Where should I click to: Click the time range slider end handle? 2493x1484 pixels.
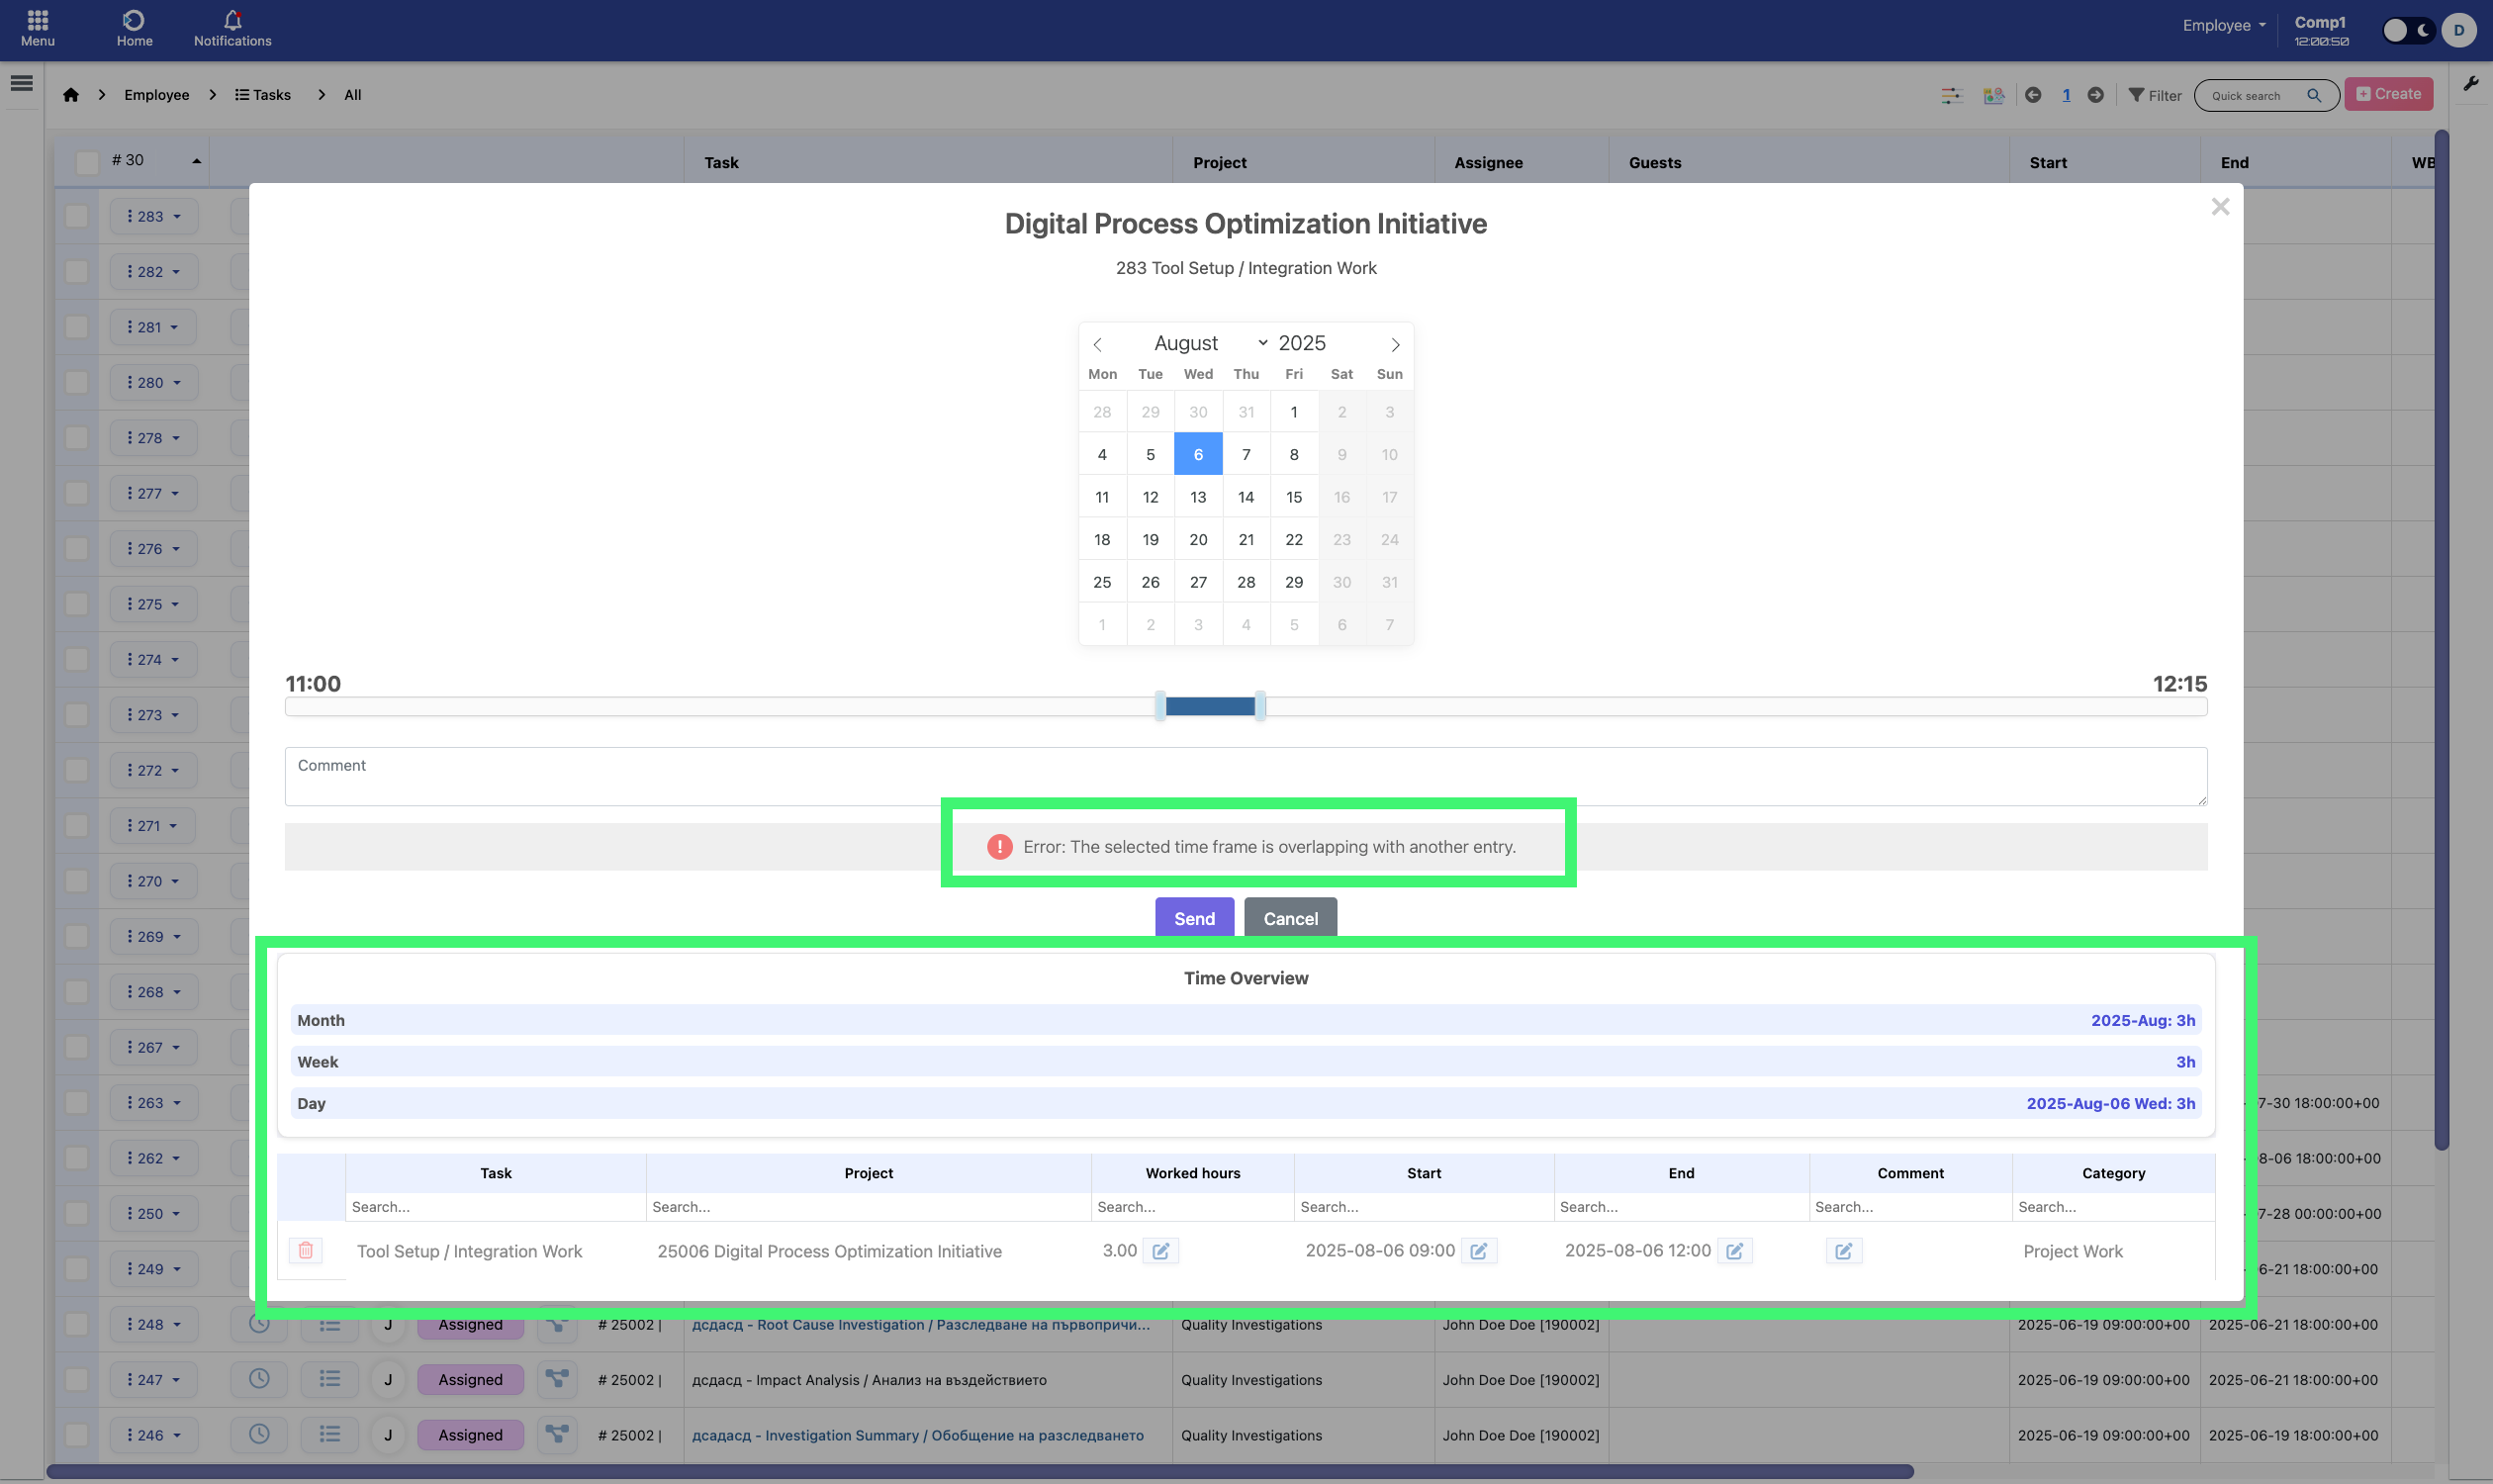coord(1260,706)
